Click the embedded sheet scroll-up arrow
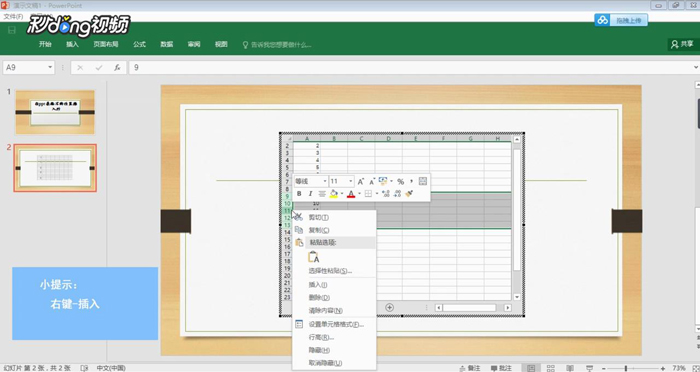Image resolution: width=700 pixels, height=372 pixels. 517,140
